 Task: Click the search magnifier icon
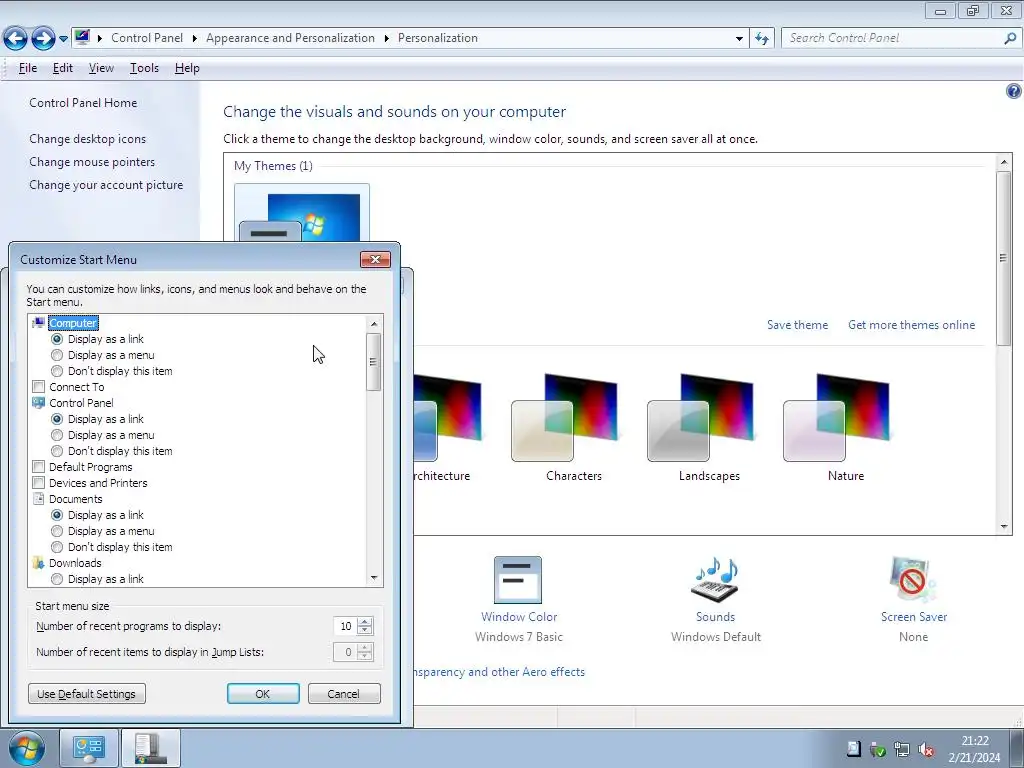click(1010, 39)
